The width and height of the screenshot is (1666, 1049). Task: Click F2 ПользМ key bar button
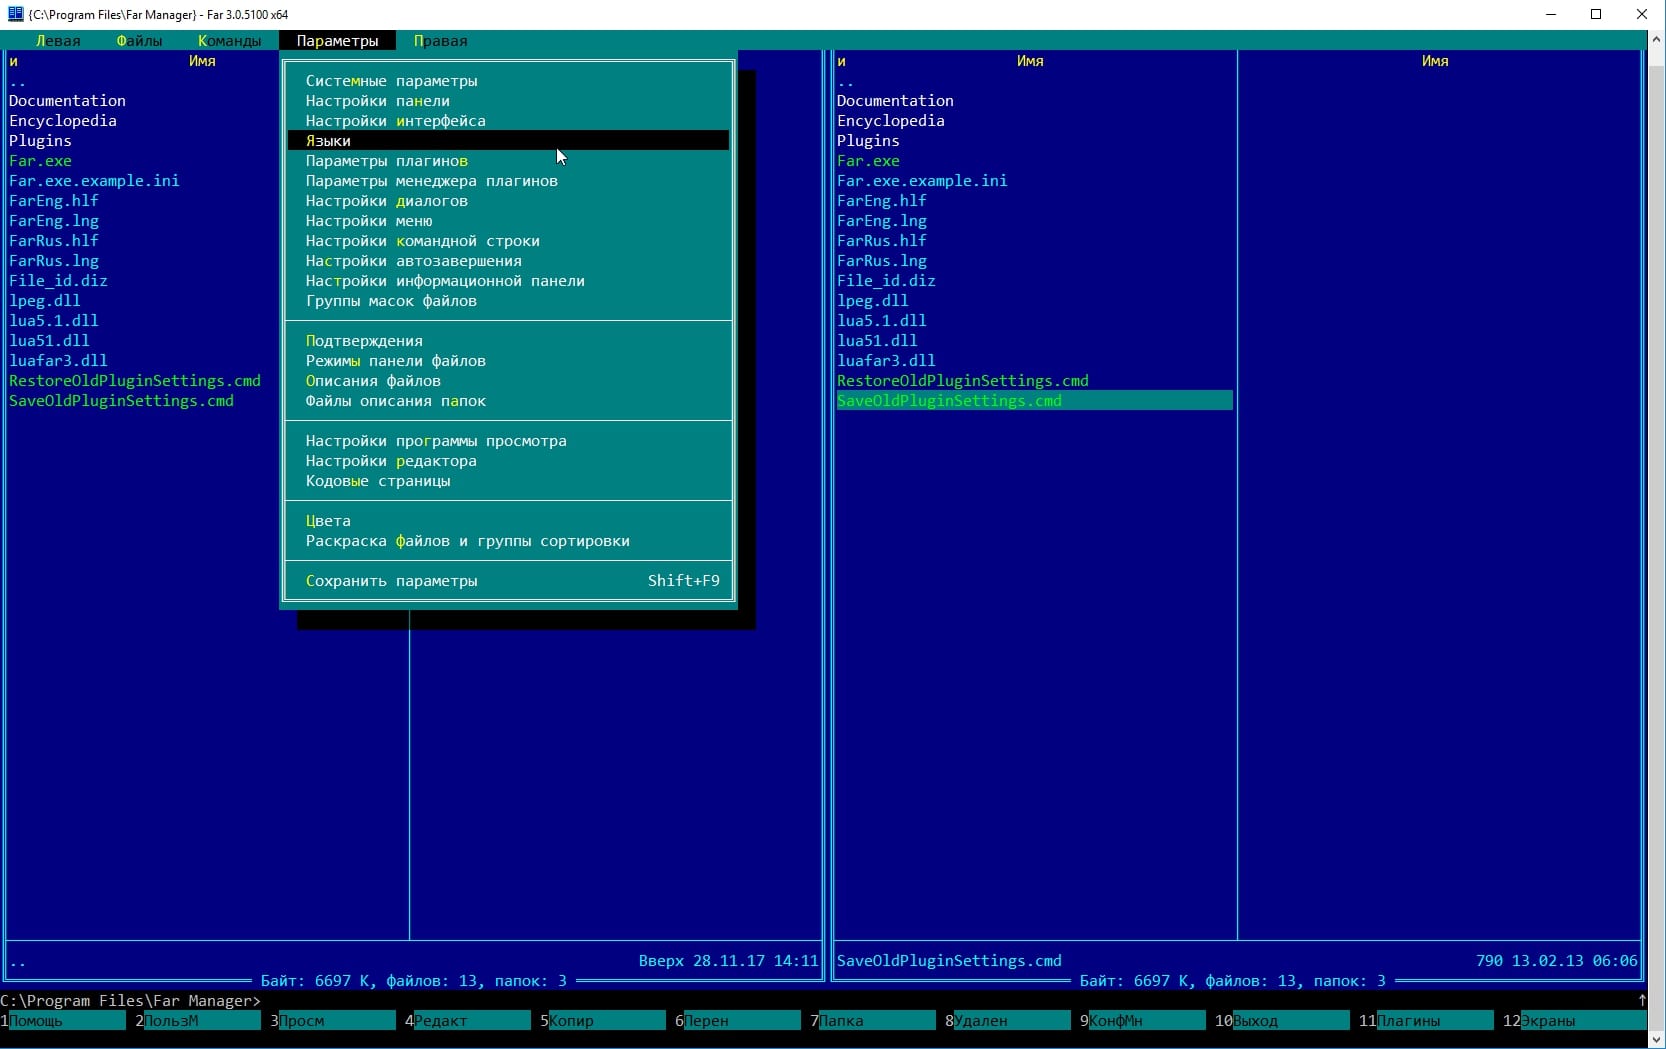198,1021
